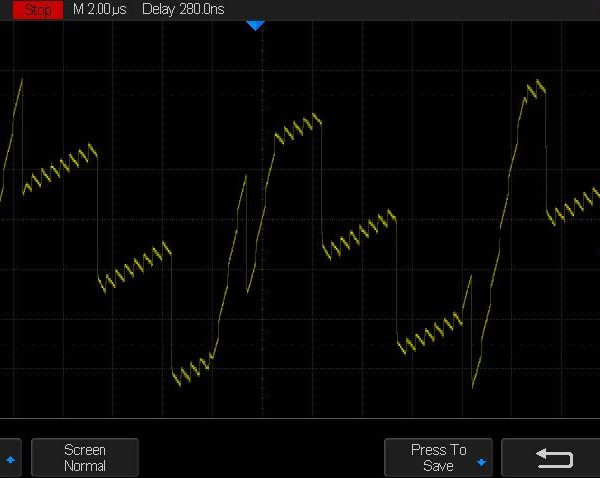Click the blue arrow icon inside Press To Save
The width and height of the screenshot is (600, 478).
pos(481,463)
